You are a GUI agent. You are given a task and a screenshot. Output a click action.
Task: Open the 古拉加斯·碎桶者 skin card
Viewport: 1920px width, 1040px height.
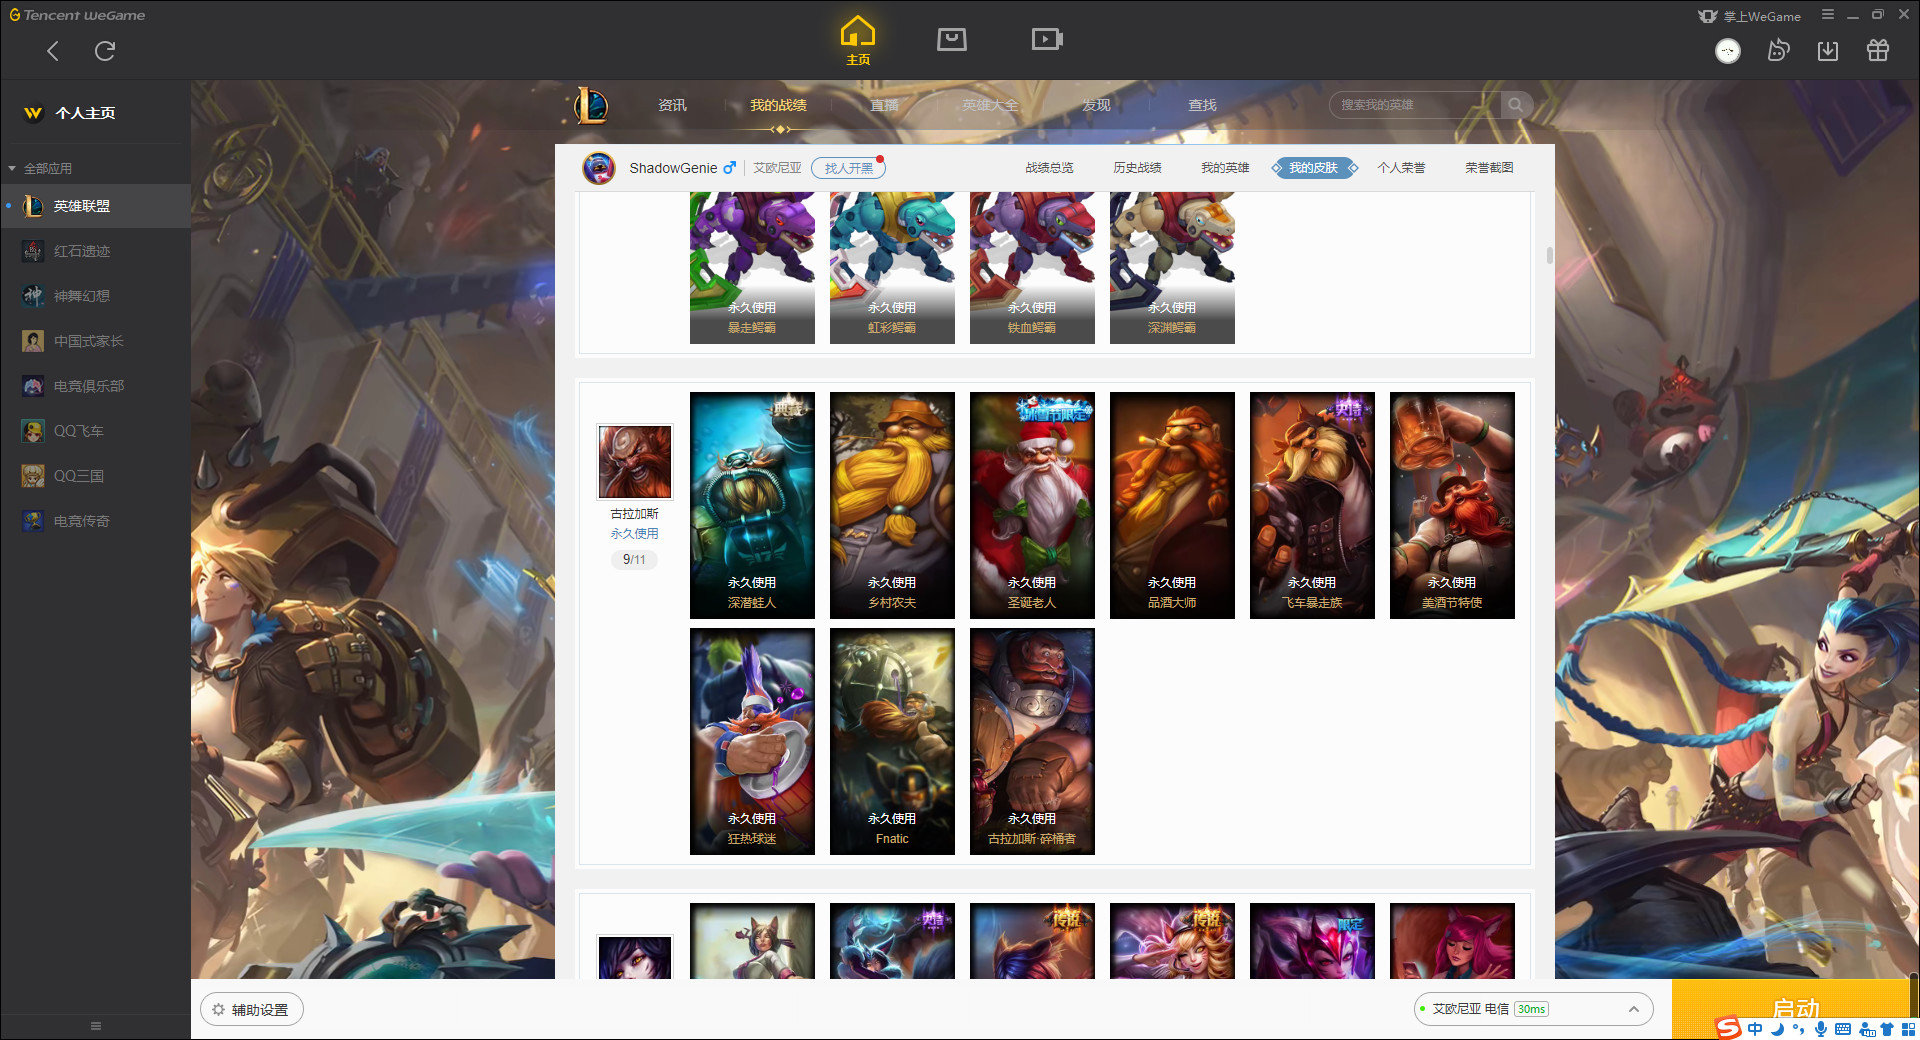click(x=1032, y=741)
